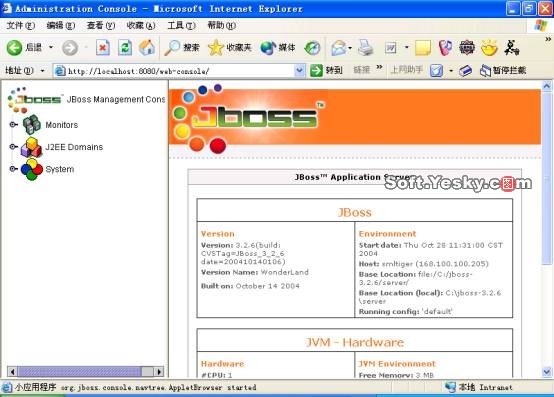Expand the Monitors tree node

(13, 125)
